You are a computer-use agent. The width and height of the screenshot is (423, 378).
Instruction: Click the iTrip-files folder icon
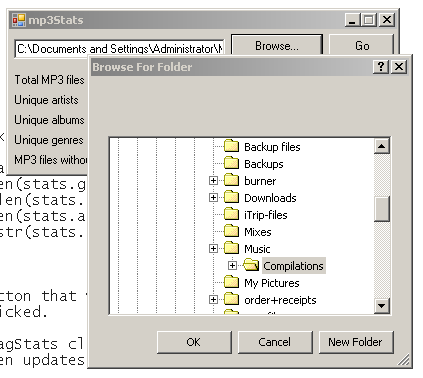(x=231, y=214)
